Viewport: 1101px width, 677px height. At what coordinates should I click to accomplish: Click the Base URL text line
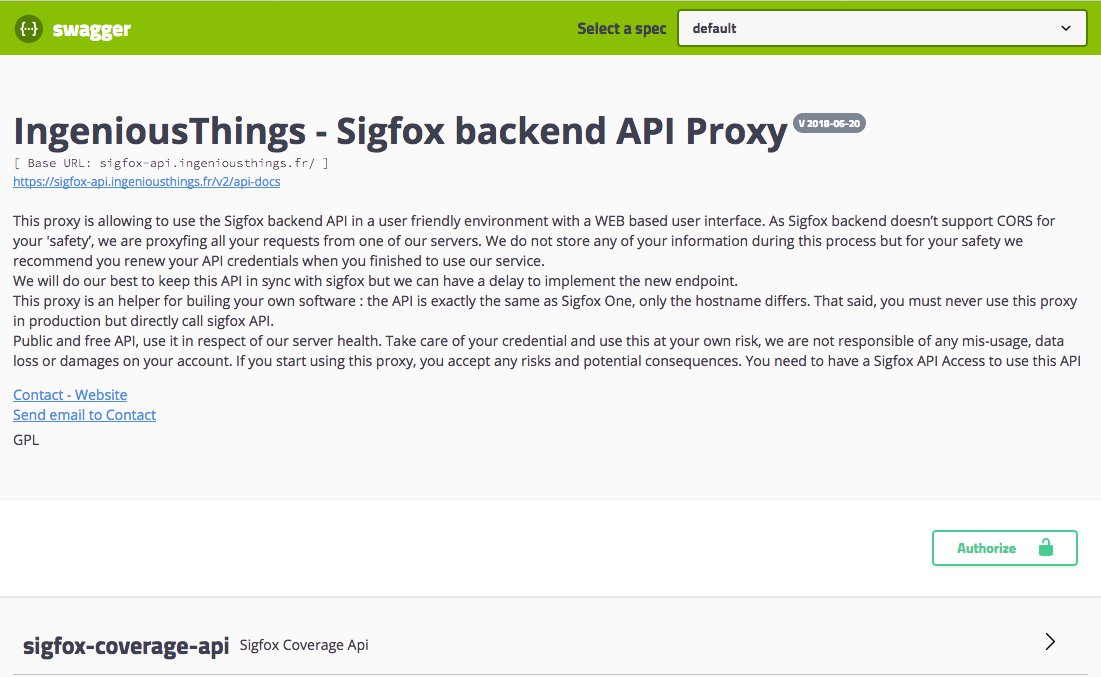coord(171,163)
